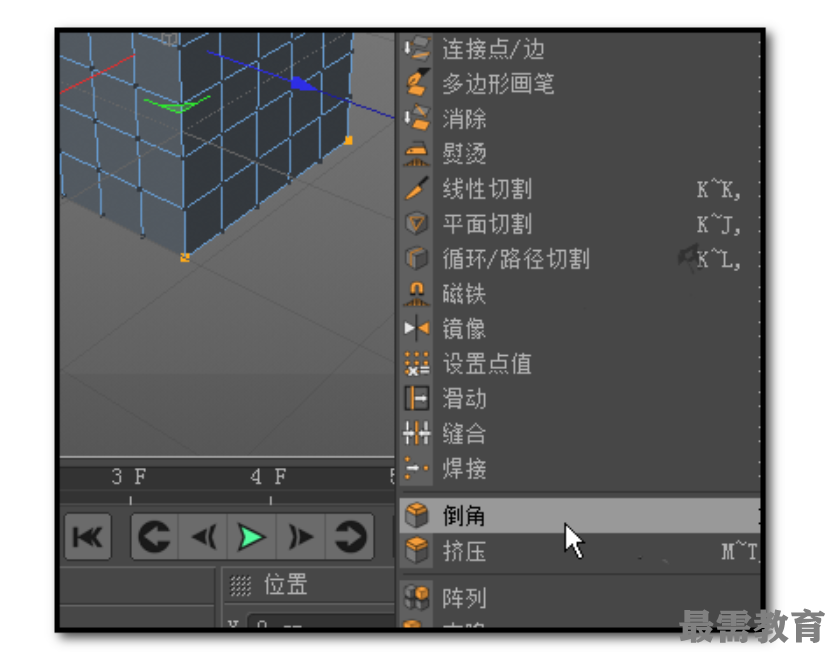The image size is (831, 666).
Task: Pick 焊接 menu entry
Action: (x=580, y=469)
